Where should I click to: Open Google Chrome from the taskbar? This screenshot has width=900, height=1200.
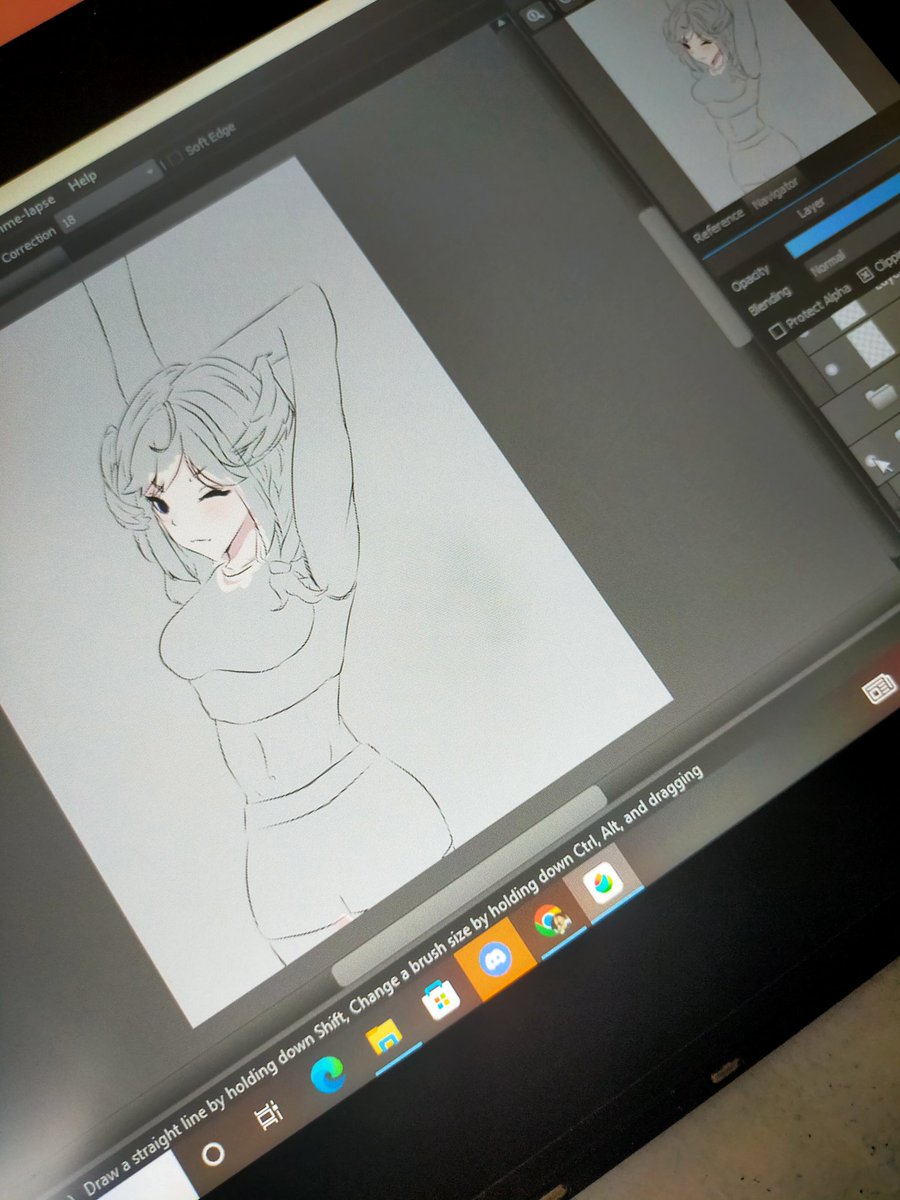click(551, 920)
